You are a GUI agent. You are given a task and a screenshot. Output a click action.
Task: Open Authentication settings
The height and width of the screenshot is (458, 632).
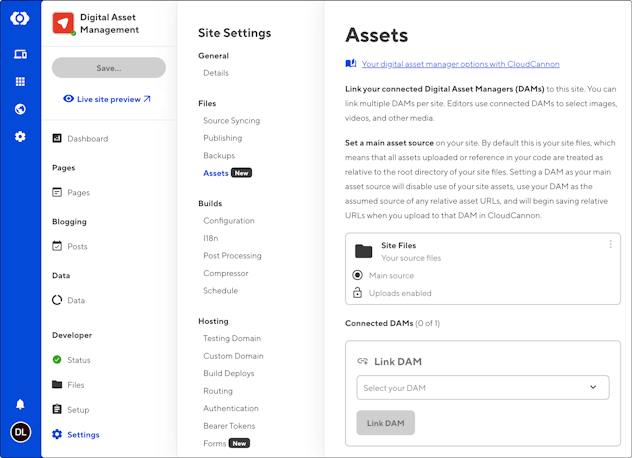click(x=231, y=408)
